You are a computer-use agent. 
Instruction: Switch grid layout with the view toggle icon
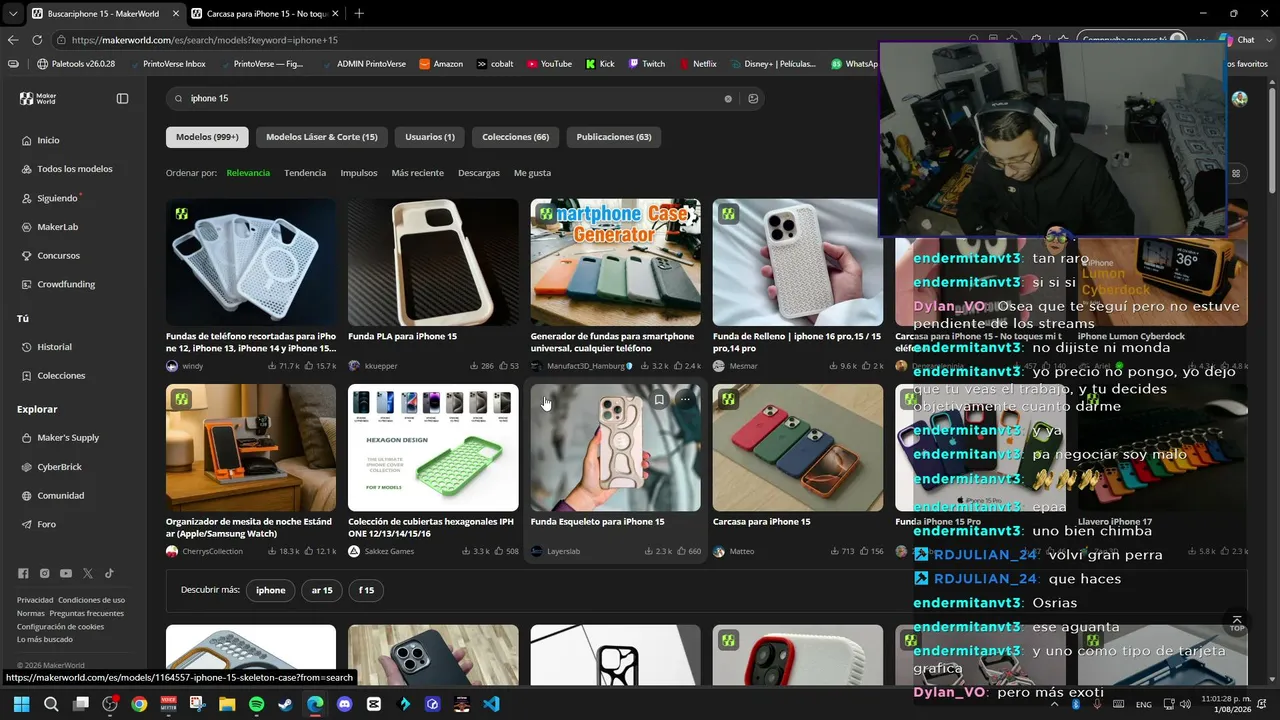point(1236,173)
